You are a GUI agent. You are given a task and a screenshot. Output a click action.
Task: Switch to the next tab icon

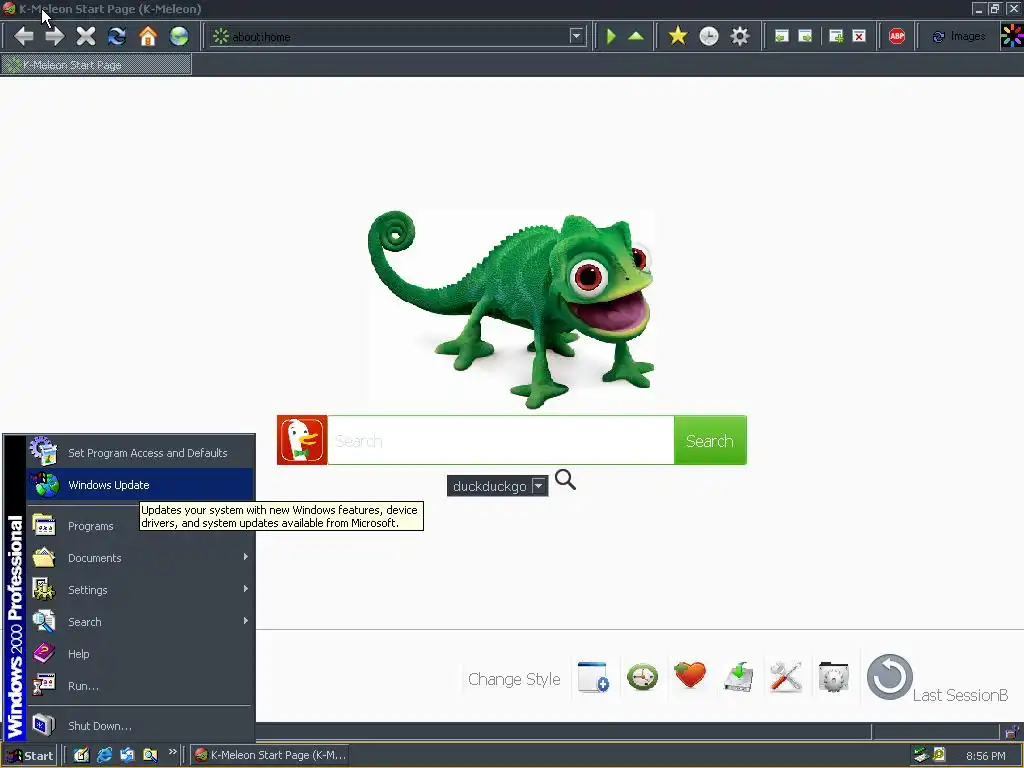click(805, 36)
